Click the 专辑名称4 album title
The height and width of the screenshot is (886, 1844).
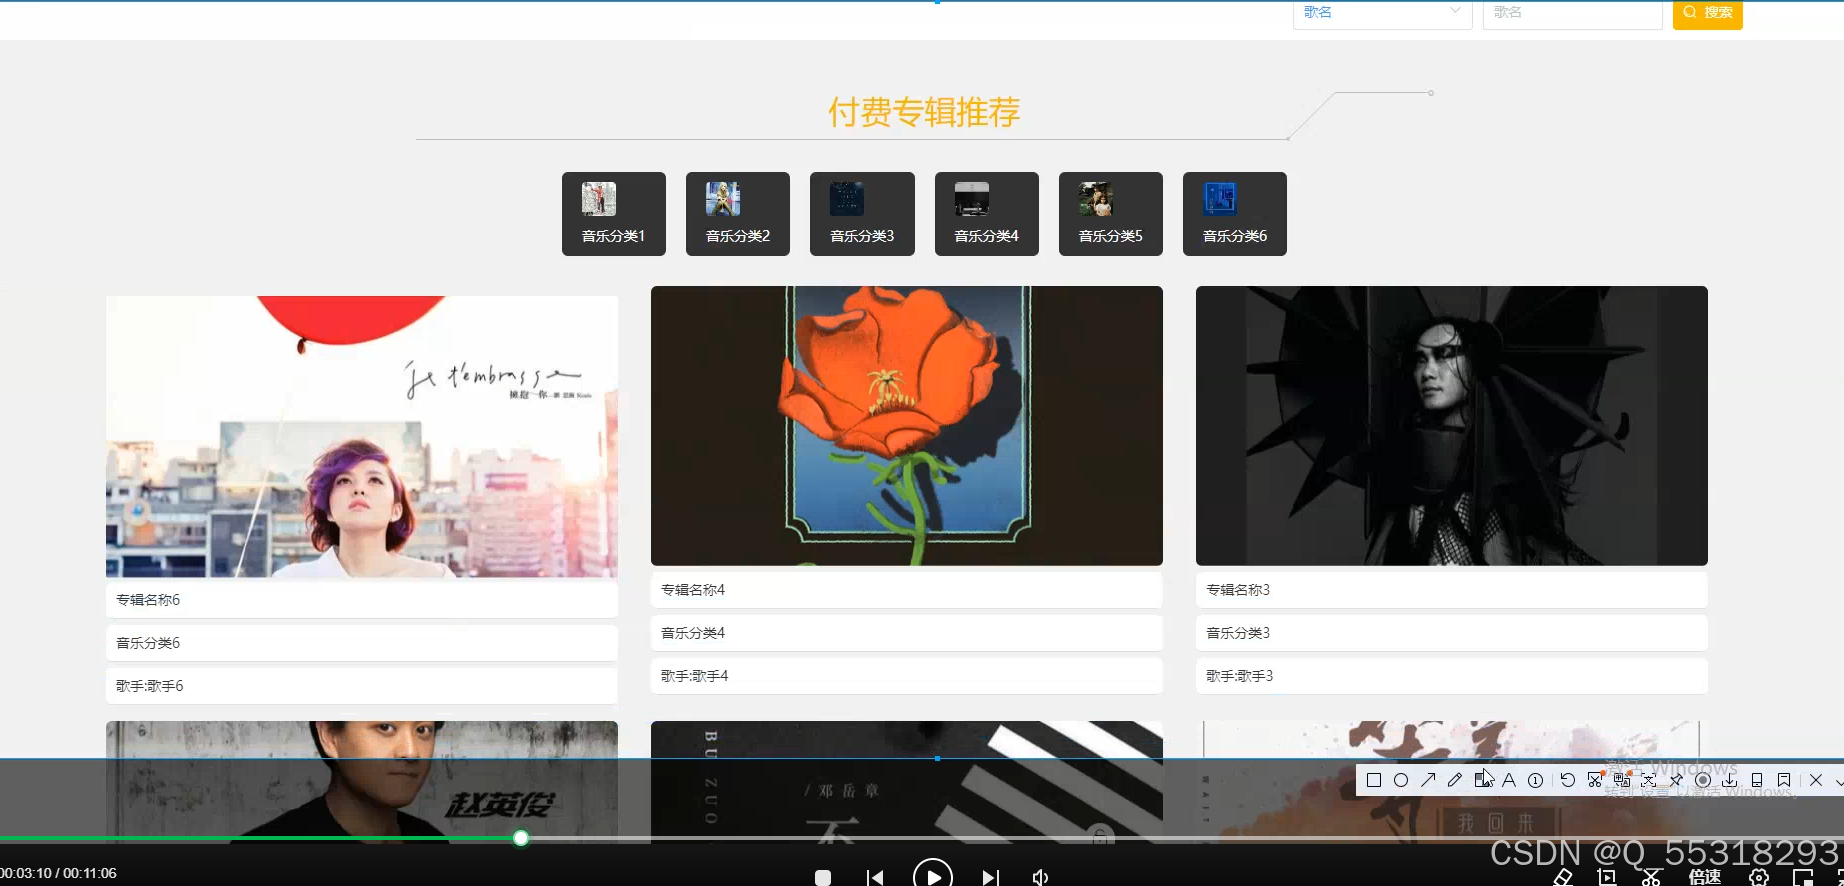693,590
